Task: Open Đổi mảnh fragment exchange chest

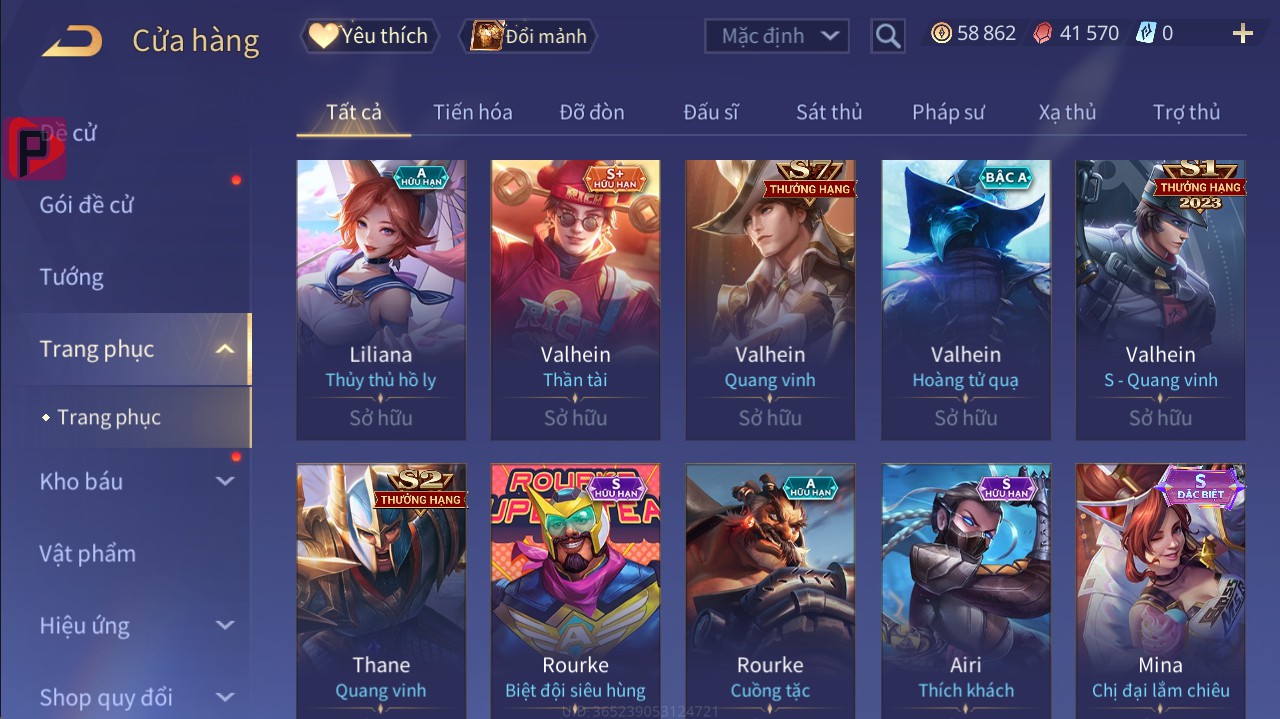Action: coord(528,36)
